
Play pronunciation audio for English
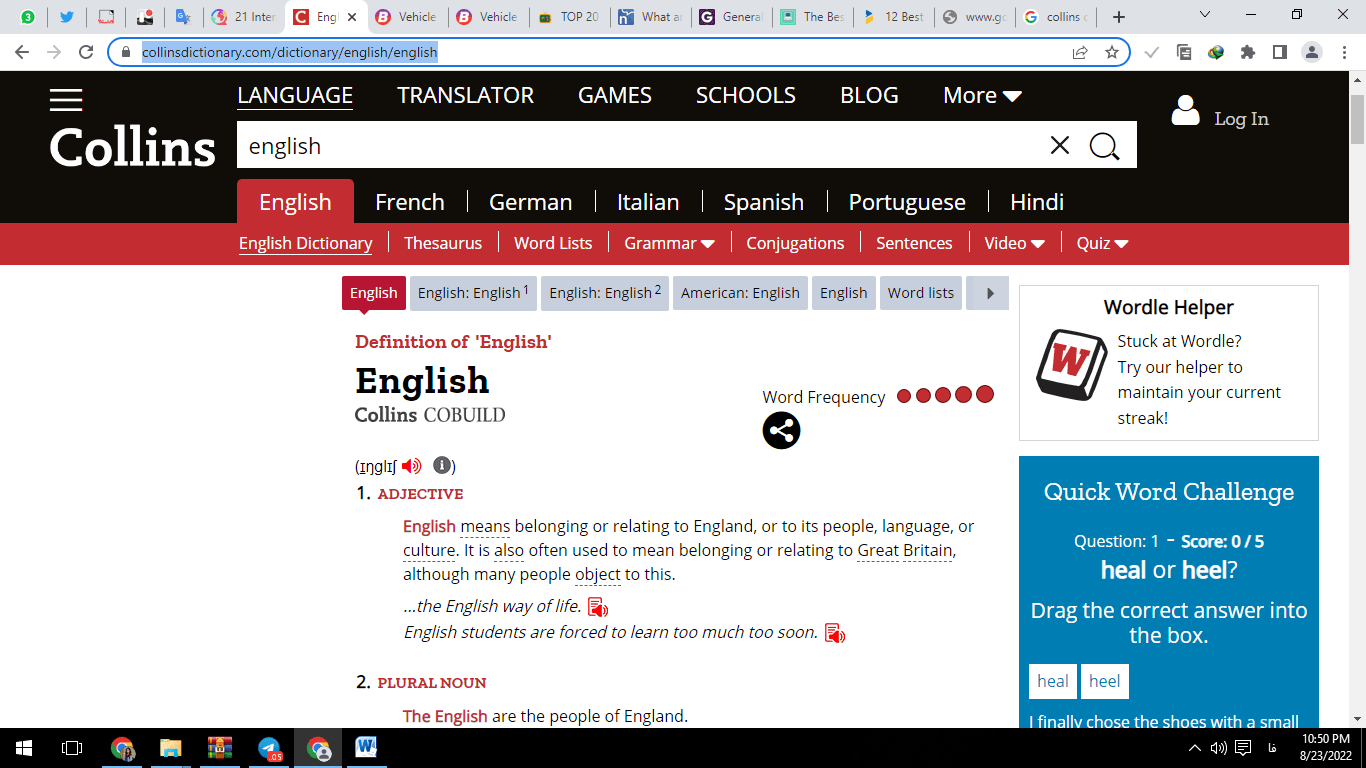tap(411, 466)
